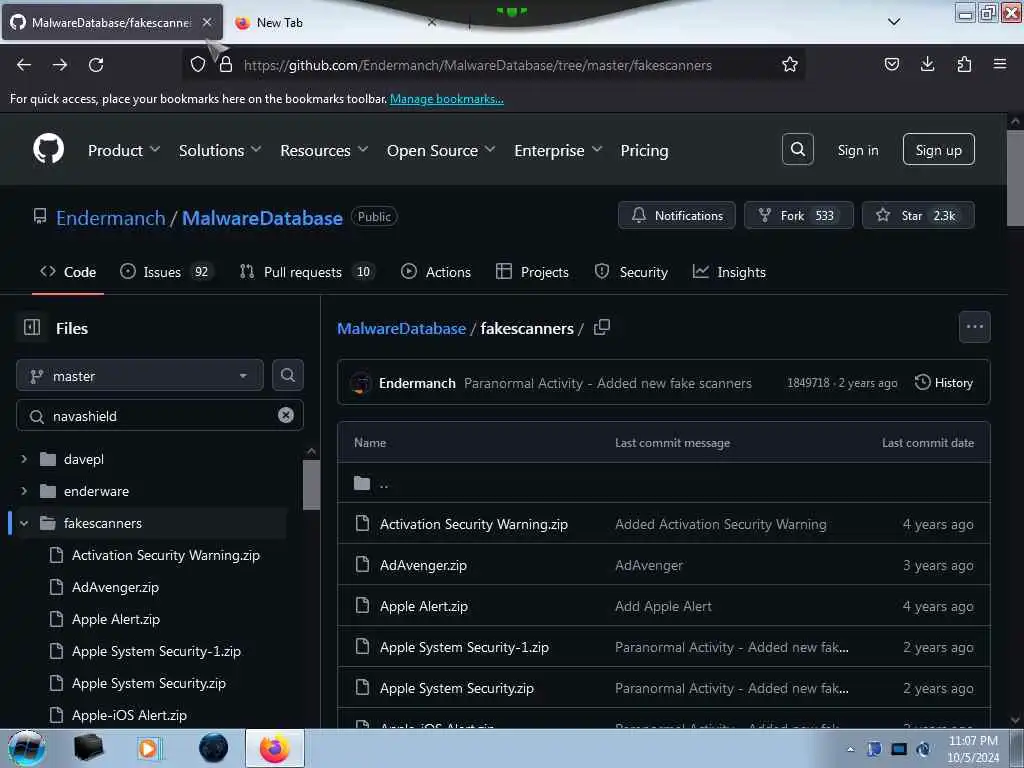The height and width of the screenshot is (768, 1024).
Task: Switch to the Issues tab
Action: tap(167, 272)
